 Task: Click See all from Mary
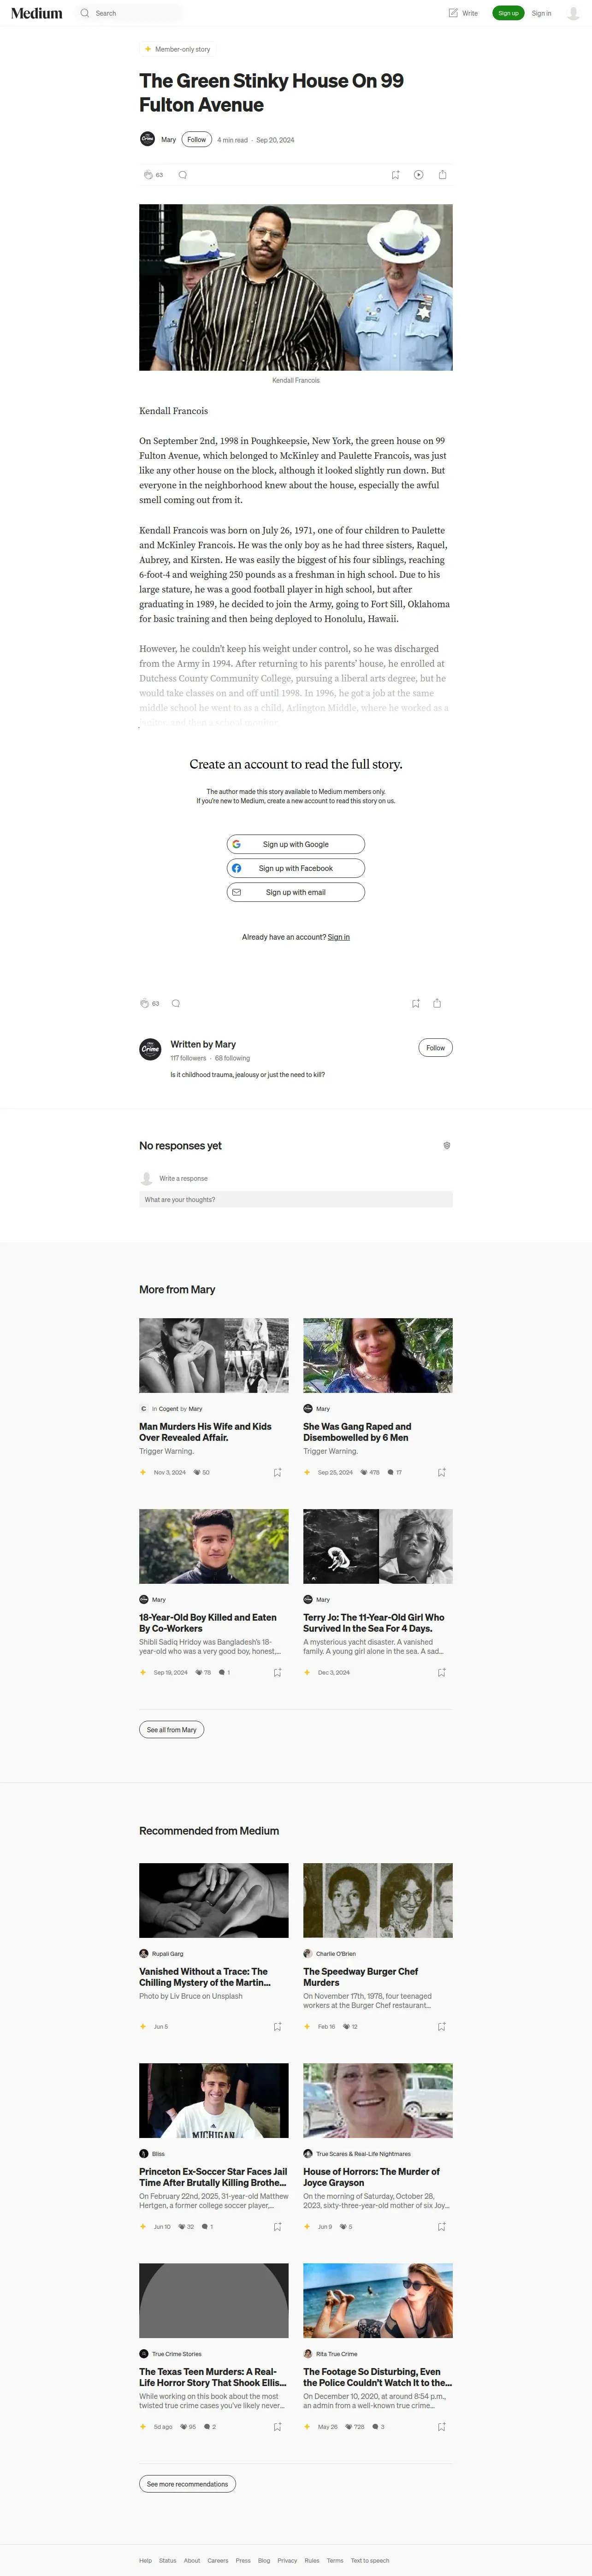click(x=172, y=1730)
